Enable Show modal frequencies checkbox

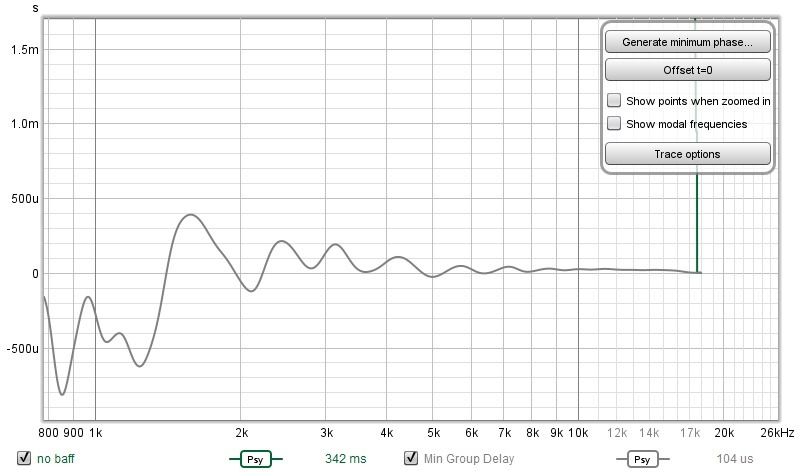(614, 123)
